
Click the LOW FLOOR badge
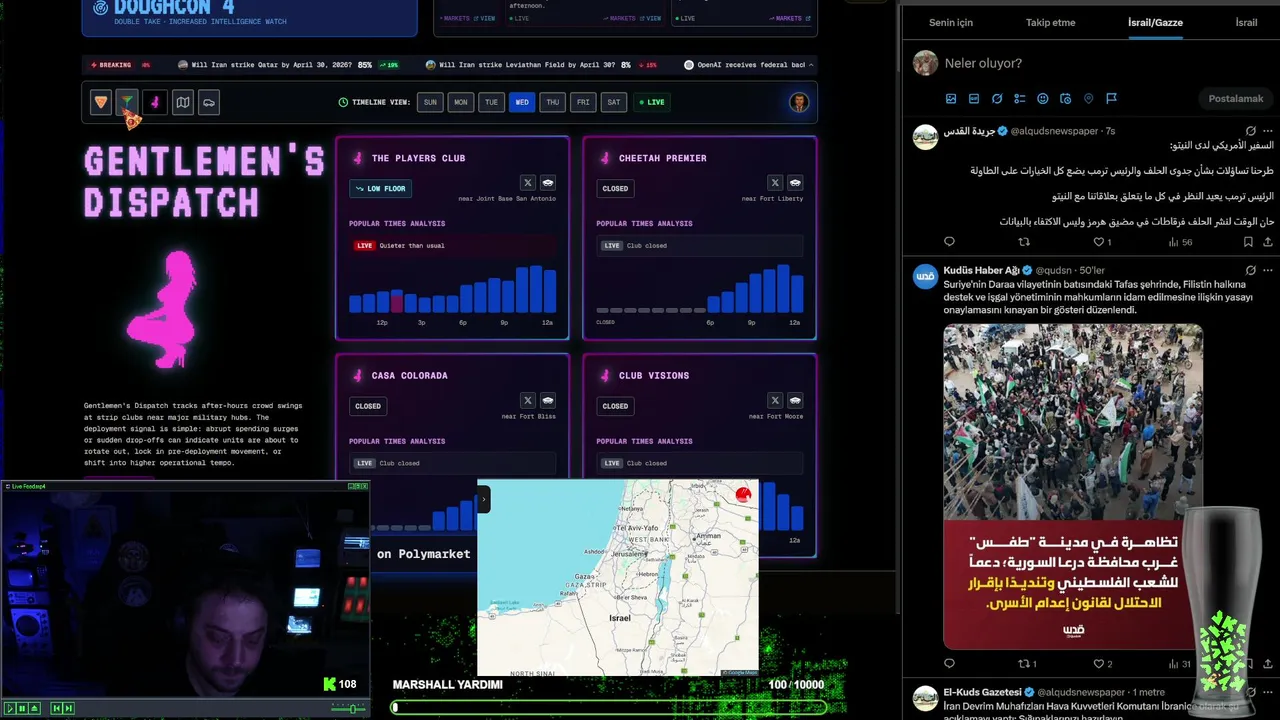380,188
